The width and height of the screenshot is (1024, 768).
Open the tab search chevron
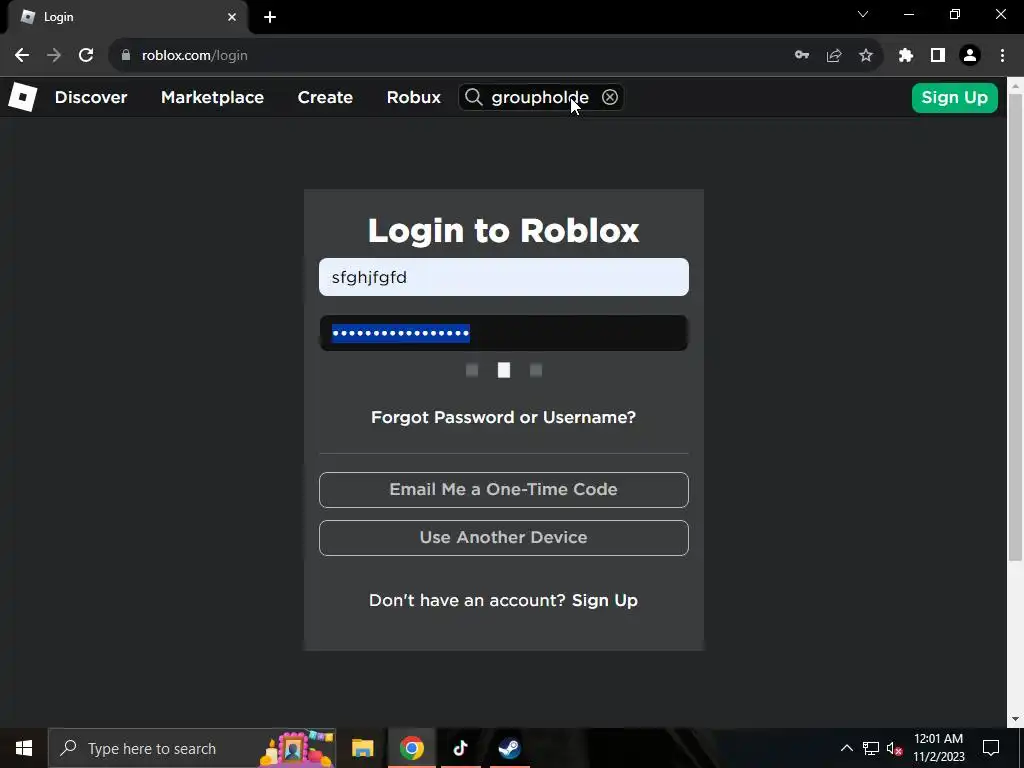[863, 14]
